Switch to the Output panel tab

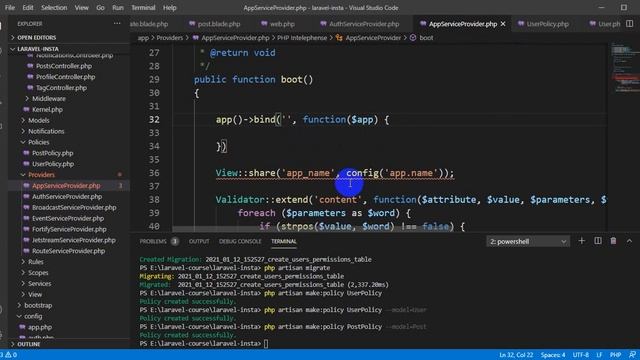pos(199,242)
